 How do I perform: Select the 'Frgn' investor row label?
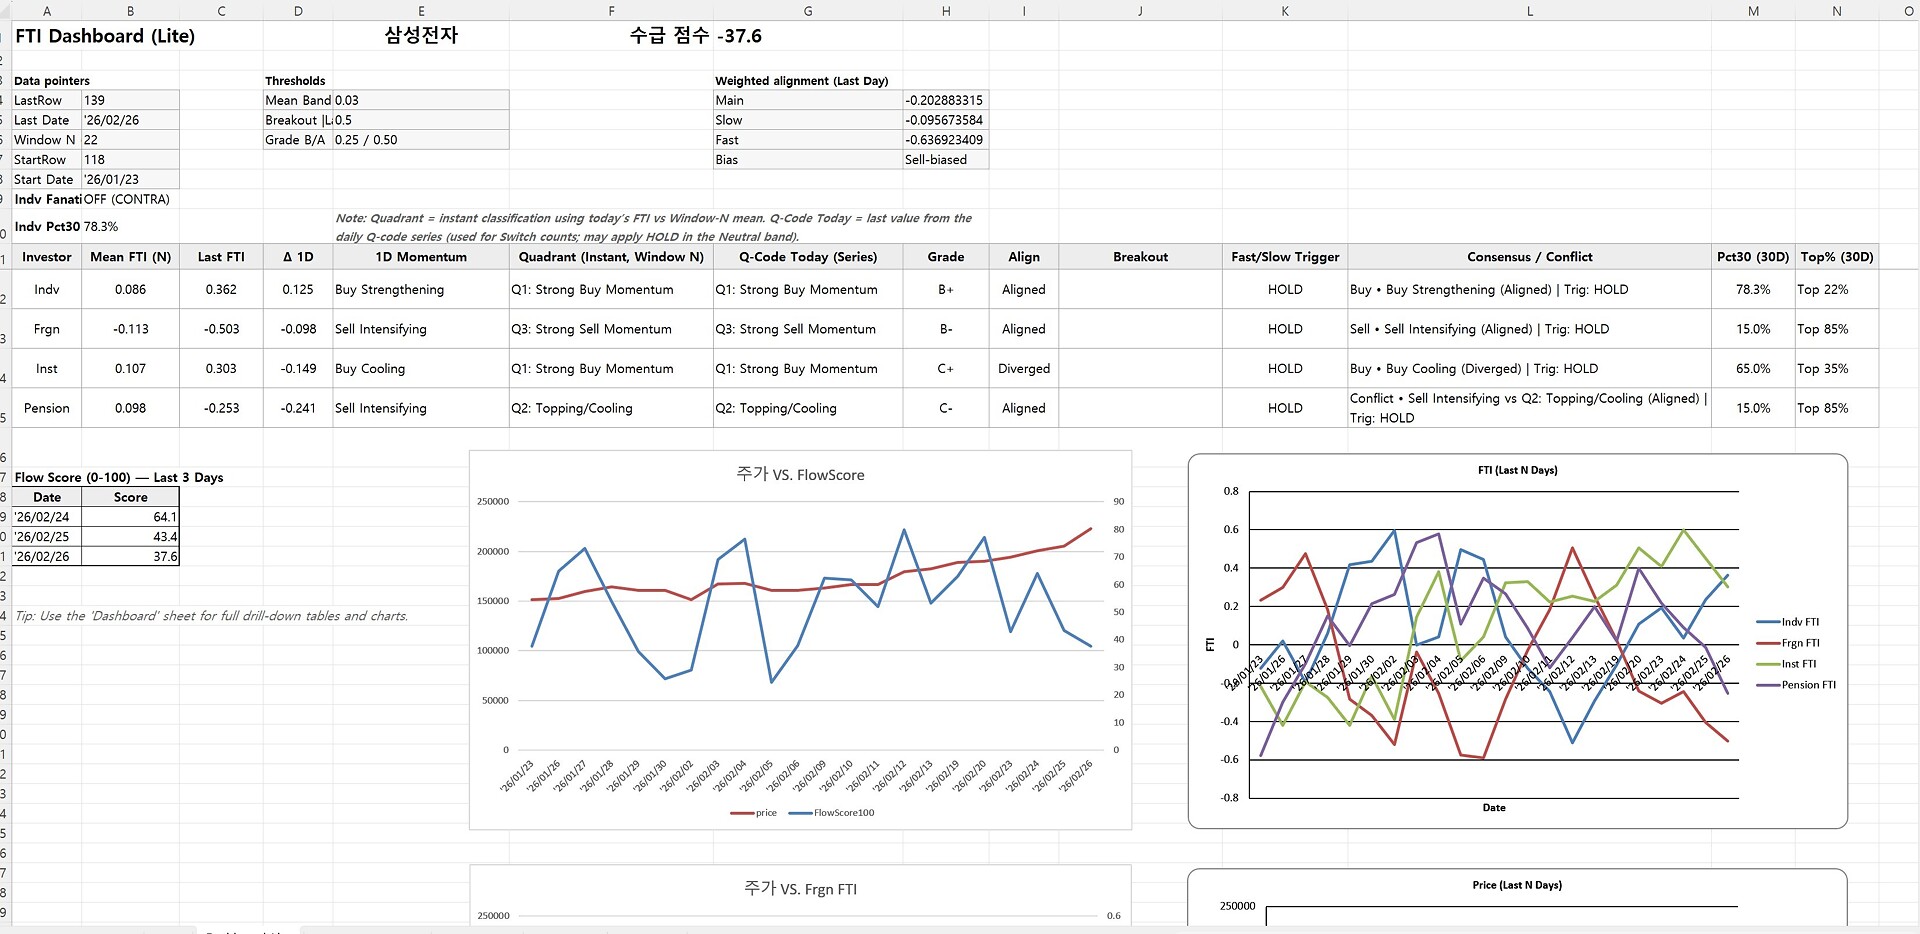[x=47, y=329]
